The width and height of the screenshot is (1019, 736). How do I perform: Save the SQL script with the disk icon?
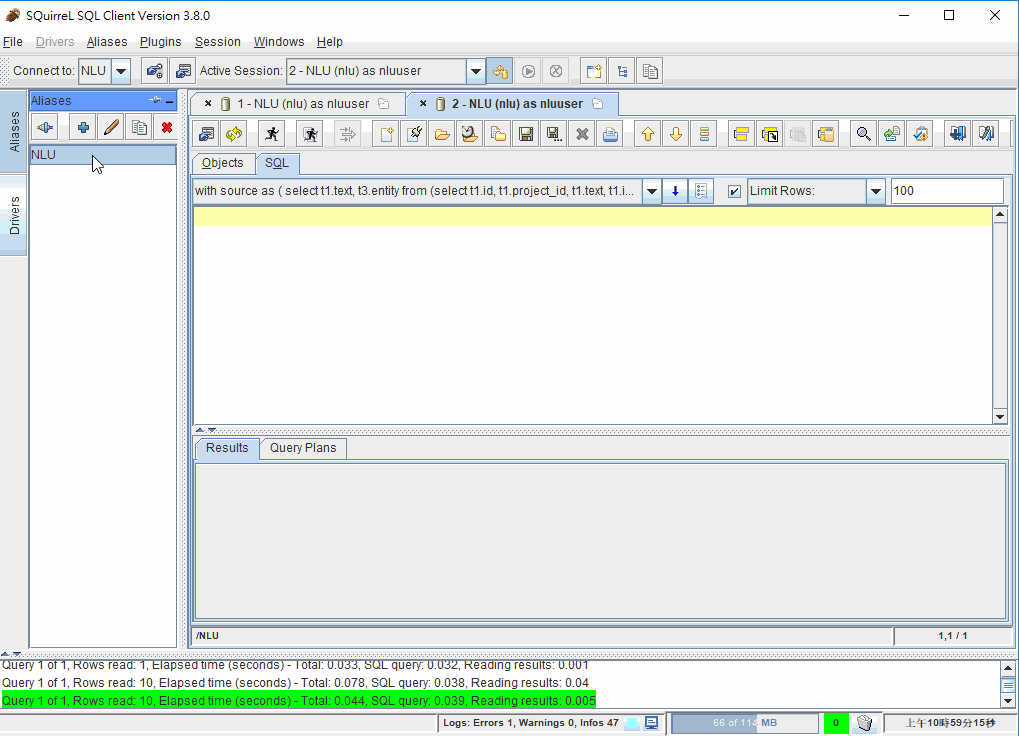click(x=526, y=133)
